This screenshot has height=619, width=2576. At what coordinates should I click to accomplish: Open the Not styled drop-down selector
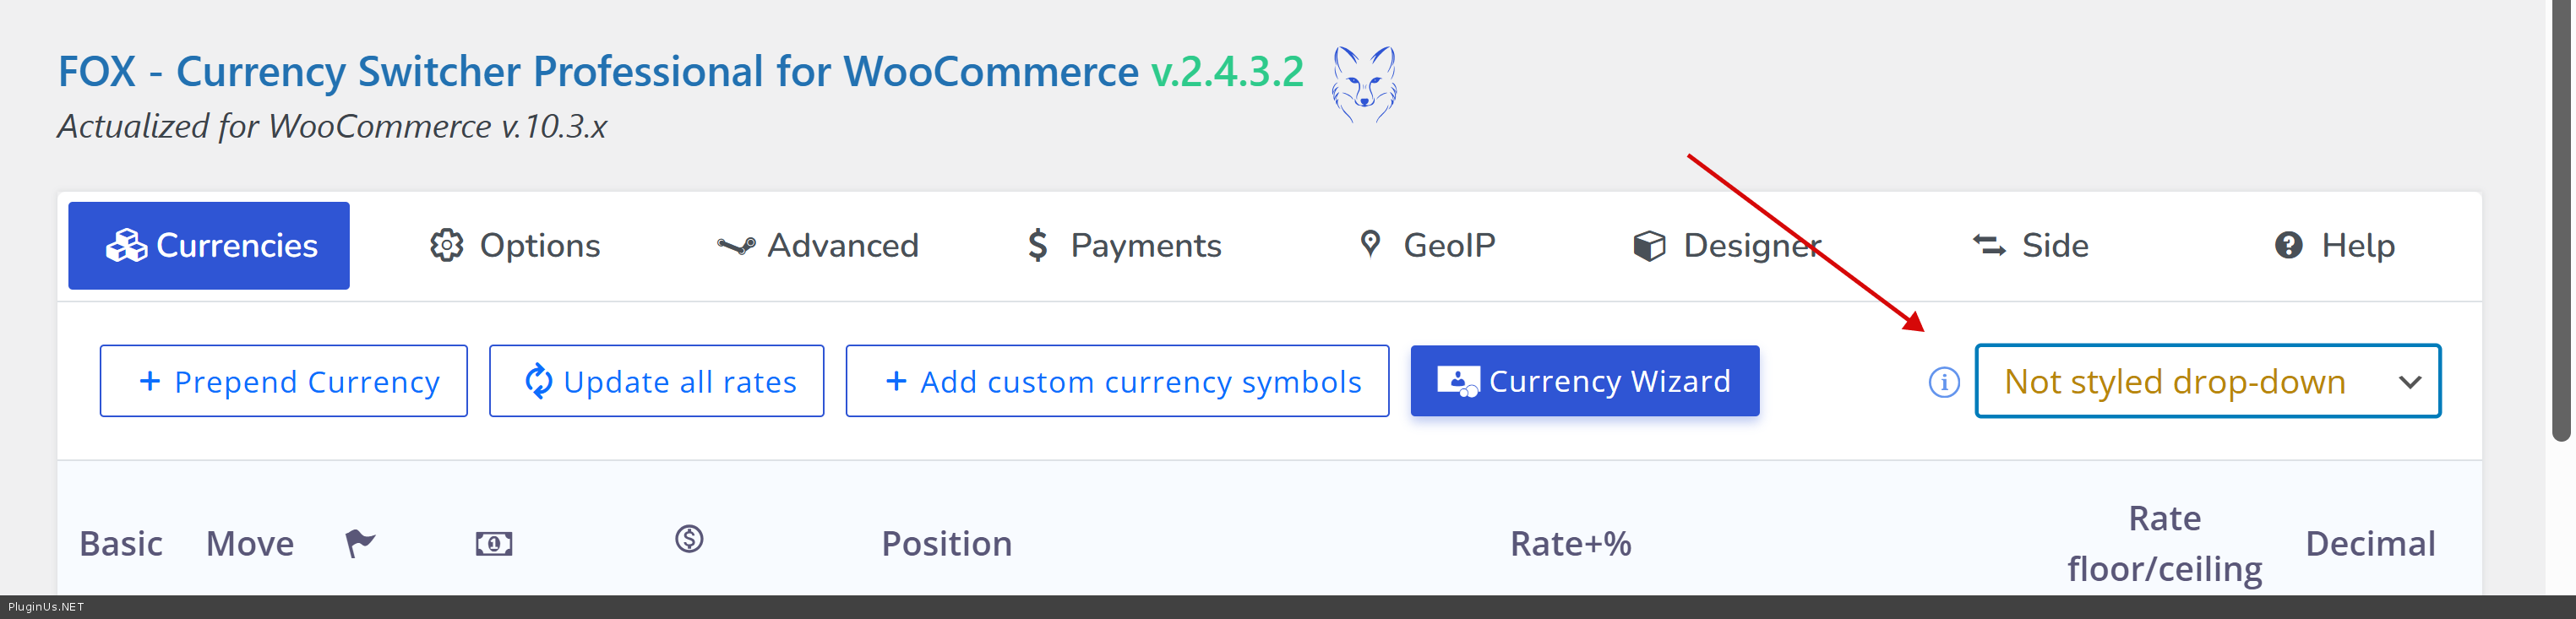pyautogui.click(x=2175, y=382)
